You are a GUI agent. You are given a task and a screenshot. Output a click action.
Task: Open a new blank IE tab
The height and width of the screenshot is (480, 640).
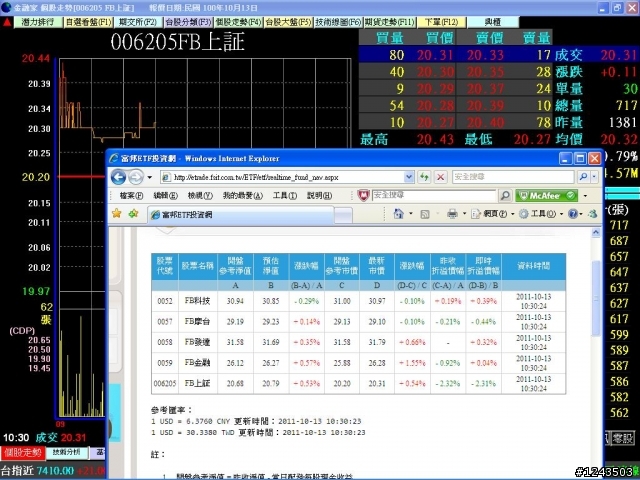(343, 215)
